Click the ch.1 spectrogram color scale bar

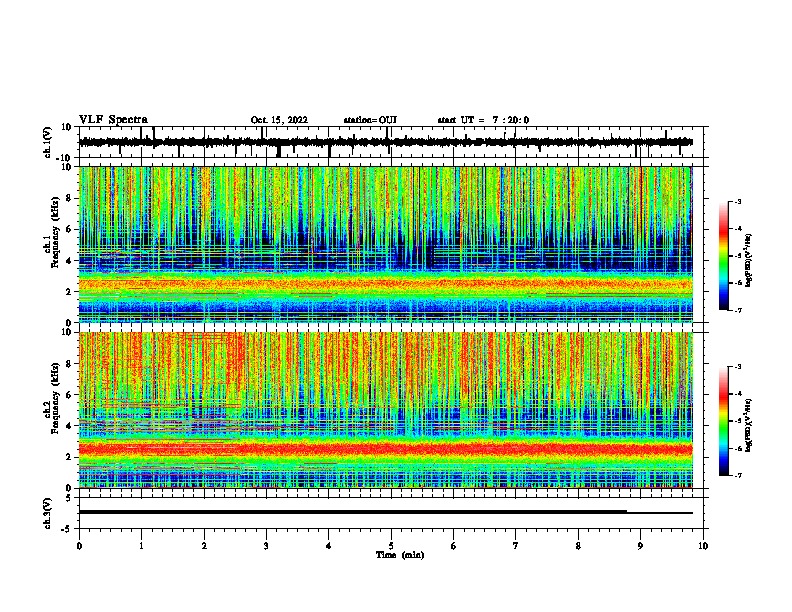pyautogui.click(x=724, y=256)
